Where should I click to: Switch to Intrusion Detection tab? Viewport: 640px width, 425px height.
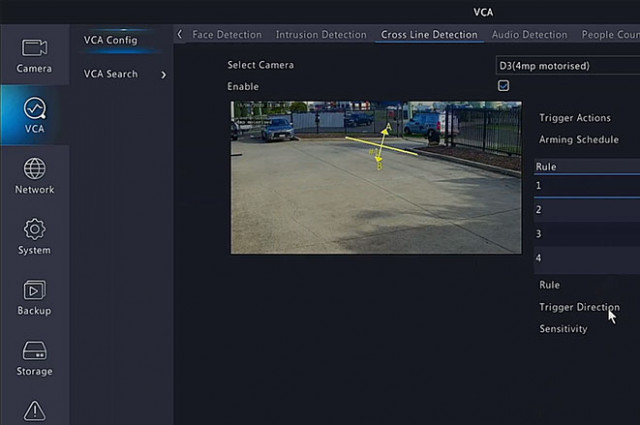321,35
